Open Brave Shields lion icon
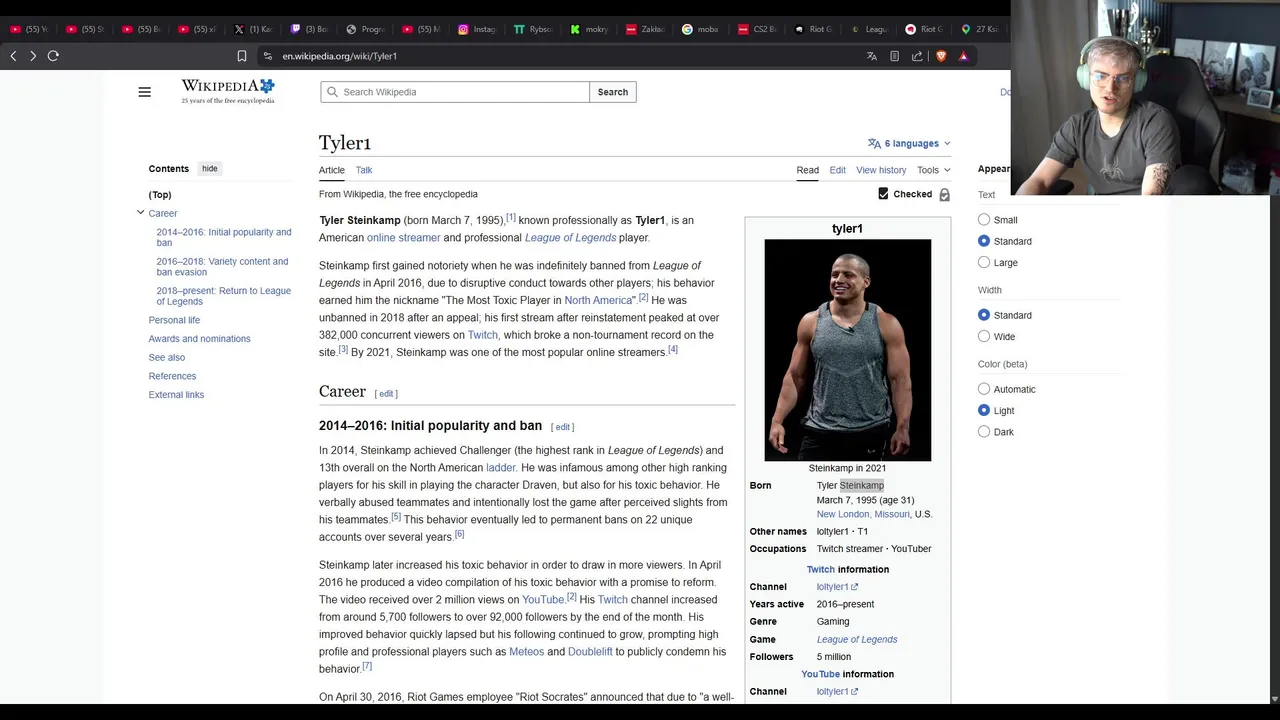Screen dimensions: 1280x720 (940, 56)
